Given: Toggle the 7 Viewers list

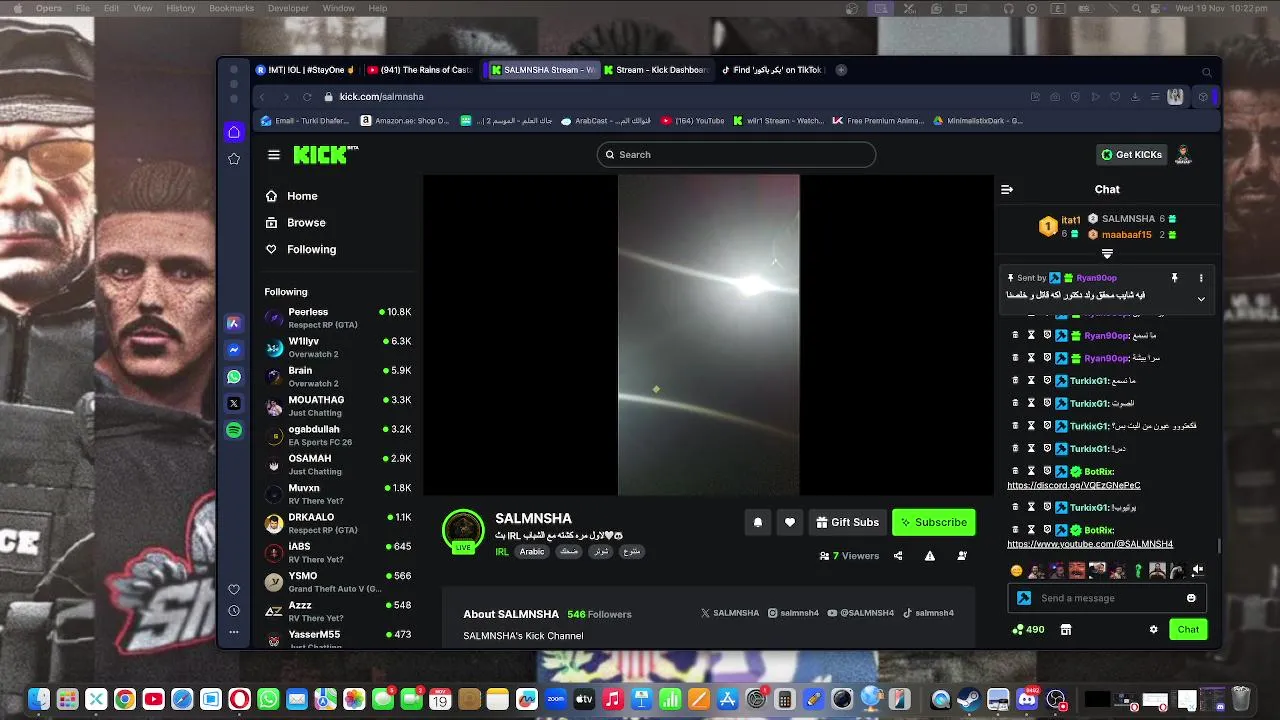Looking at the screenshot, I should point(849,556).
